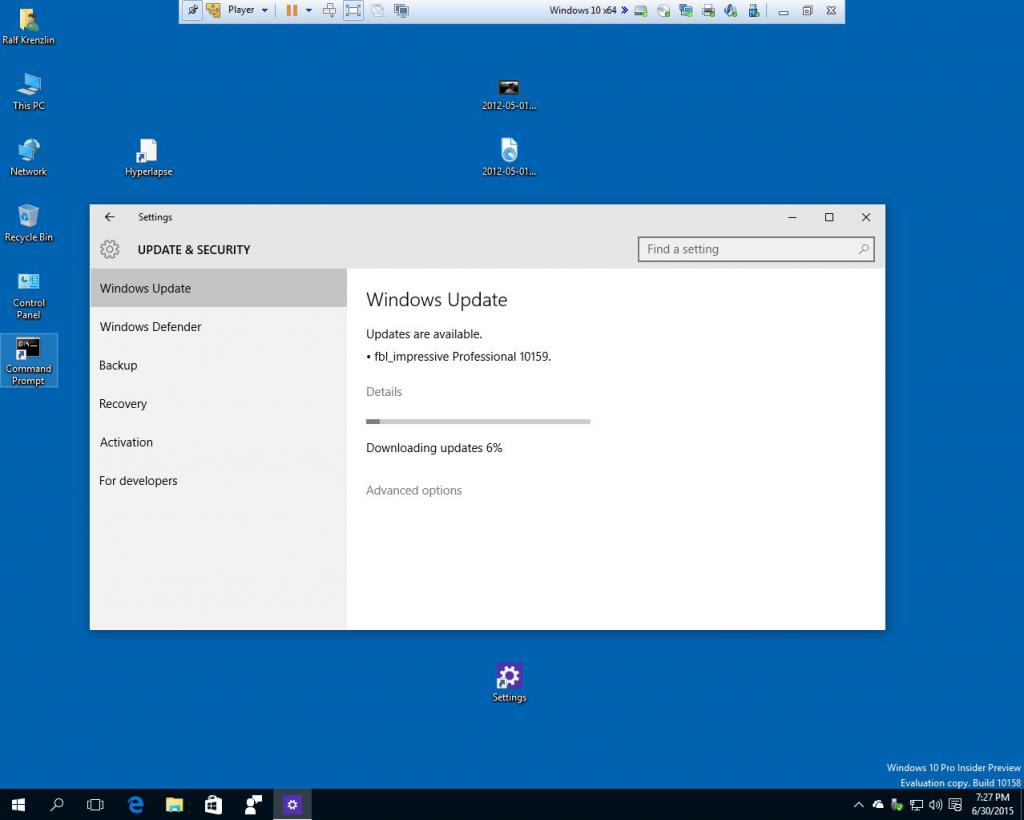The width and height of the screenshot is (1024, 820).
Task: Select the Ralf Krenzlin desktop folder icon
Action: (28, 26)
